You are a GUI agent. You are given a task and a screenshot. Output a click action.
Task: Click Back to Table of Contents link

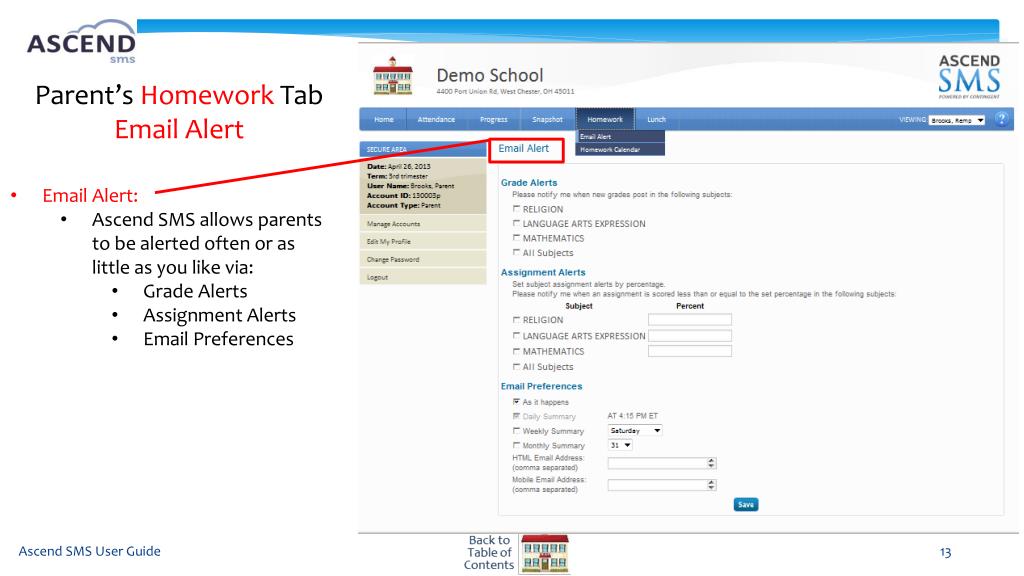[x=489, y=552]
